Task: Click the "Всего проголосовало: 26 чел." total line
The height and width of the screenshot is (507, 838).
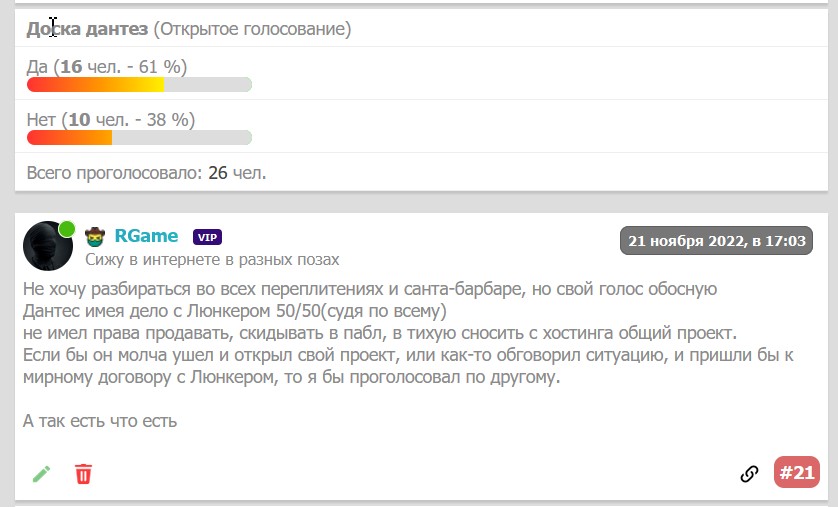Action: coord(146,173)
